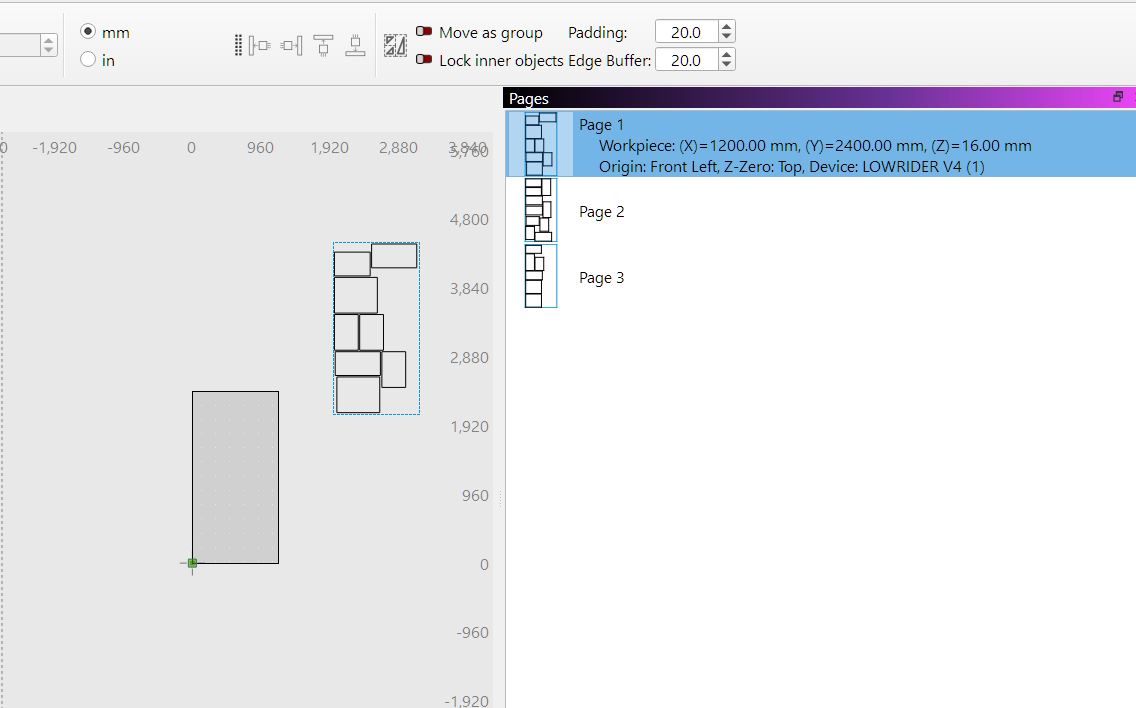Select the in units radio button
The height and width of the screenshot is (708, 1136).
[88, 59]
